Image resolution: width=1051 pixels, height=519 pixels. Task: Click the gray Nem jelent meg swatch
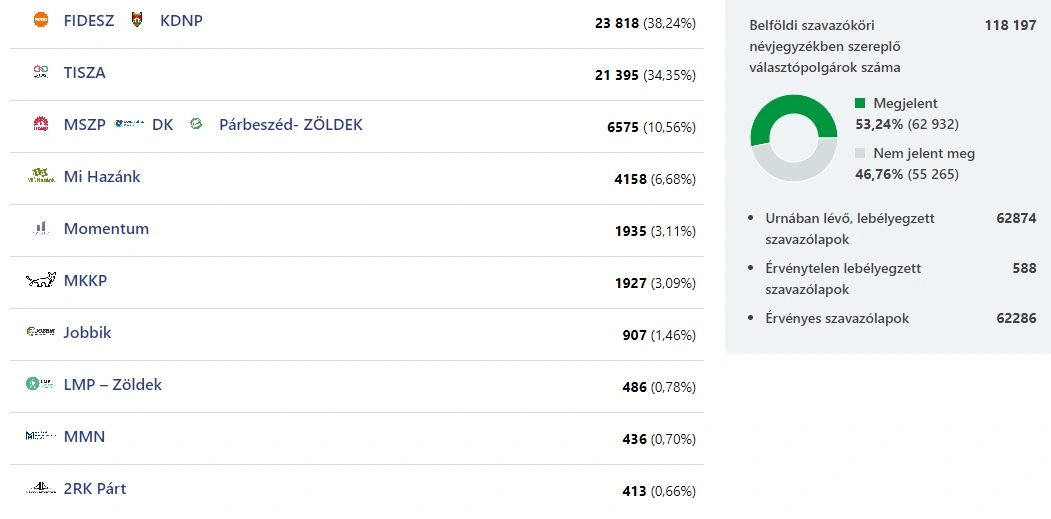[860, 153]
